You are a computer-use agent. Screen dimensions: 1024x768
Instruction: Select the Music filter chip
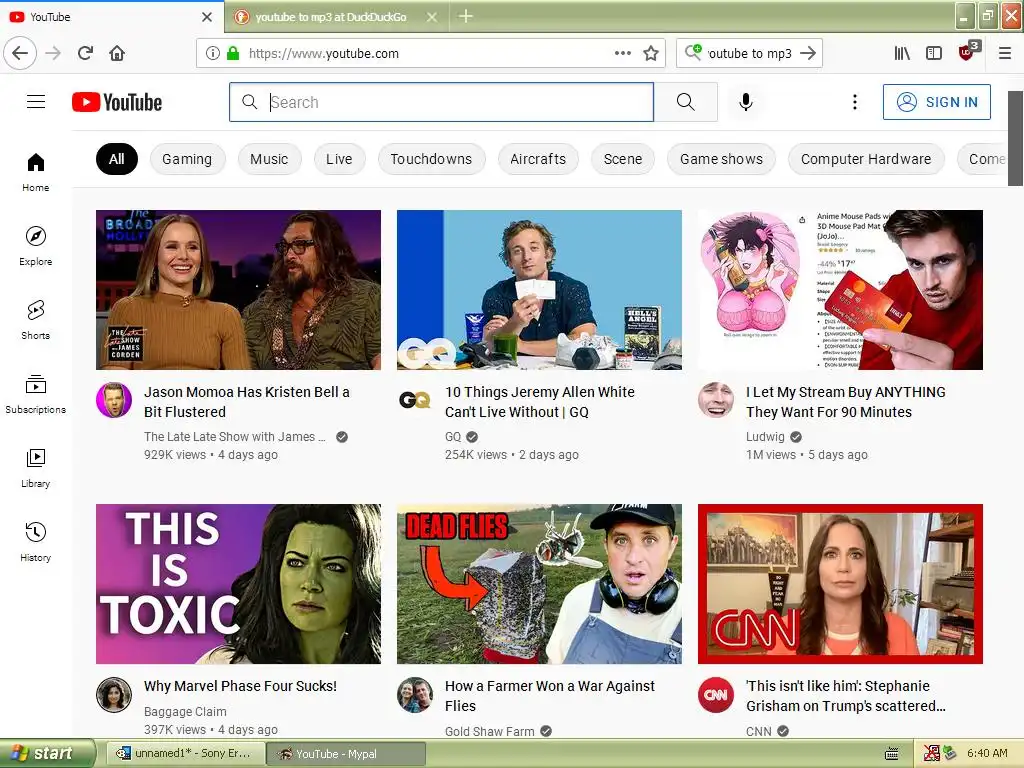coord(269,159)
